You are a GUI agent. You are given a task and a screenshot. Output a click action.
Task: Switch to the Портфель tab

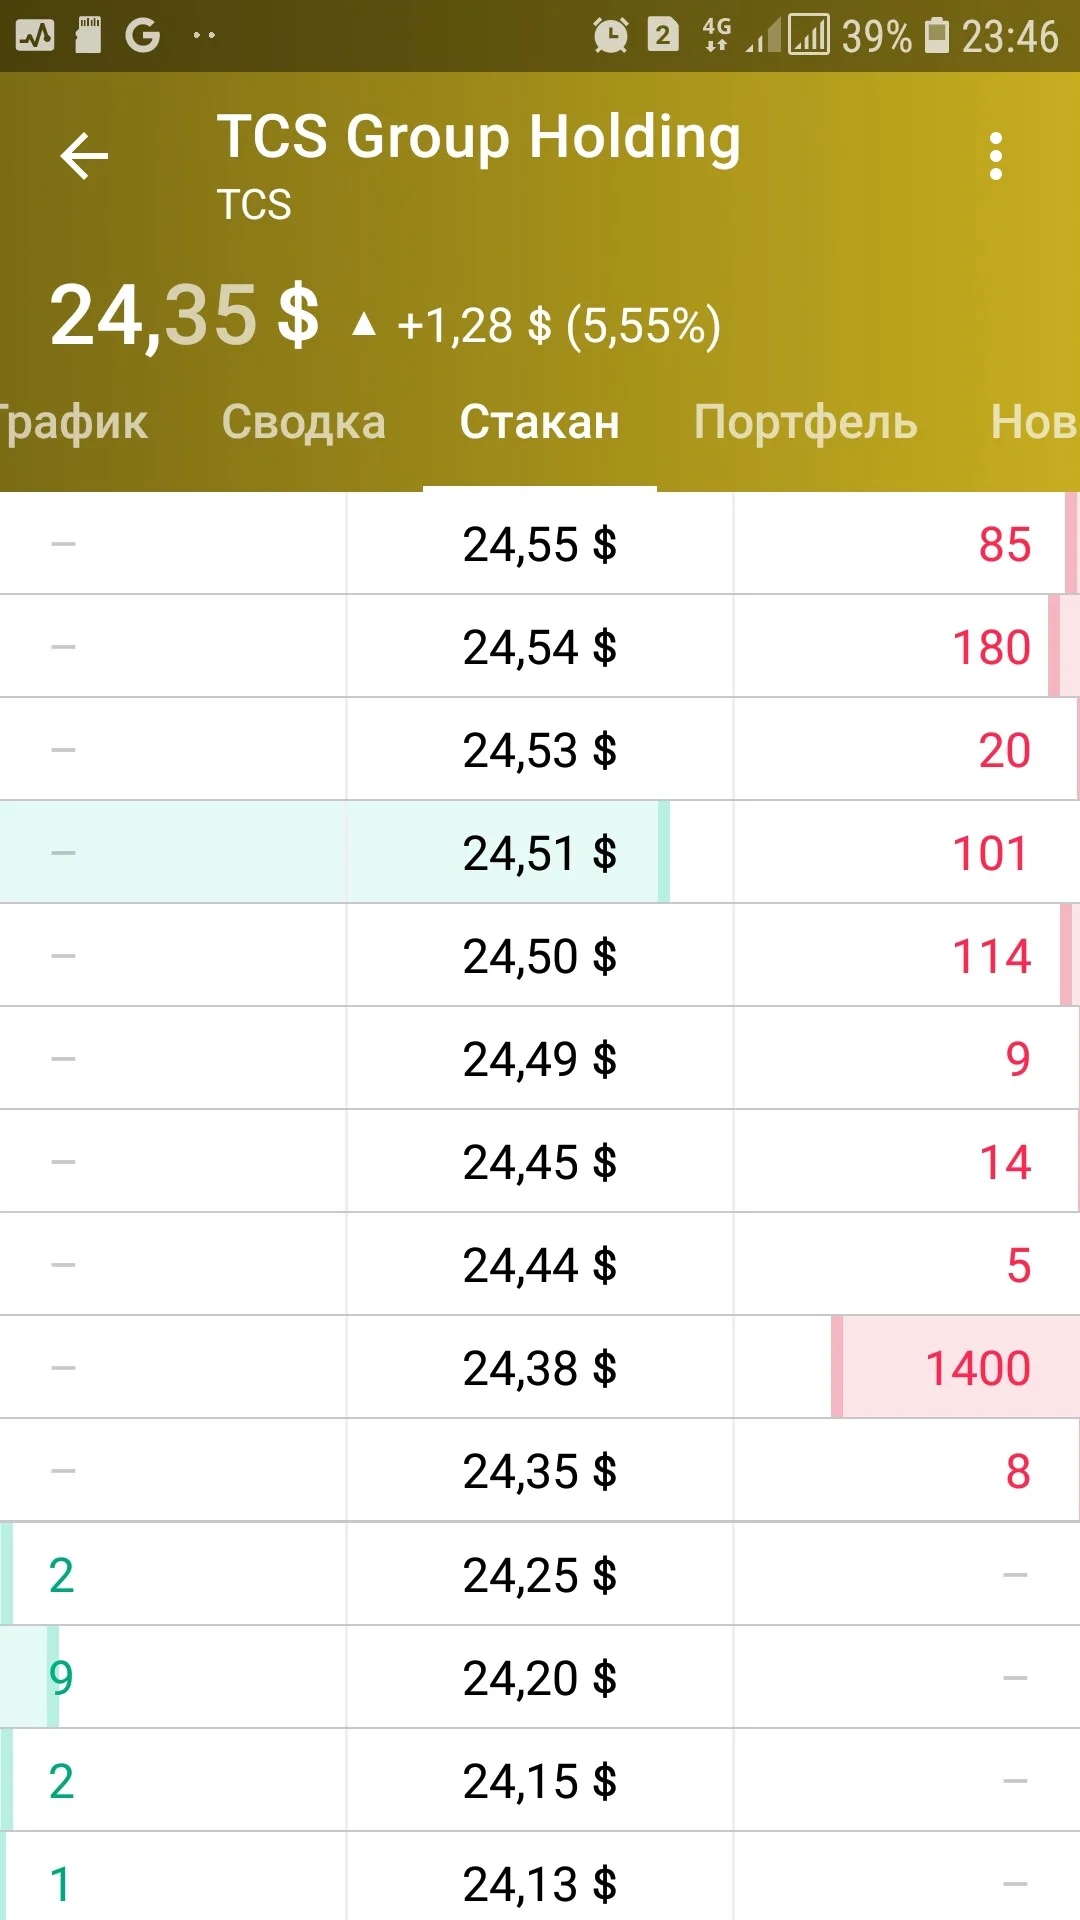[x=806, y=422]
